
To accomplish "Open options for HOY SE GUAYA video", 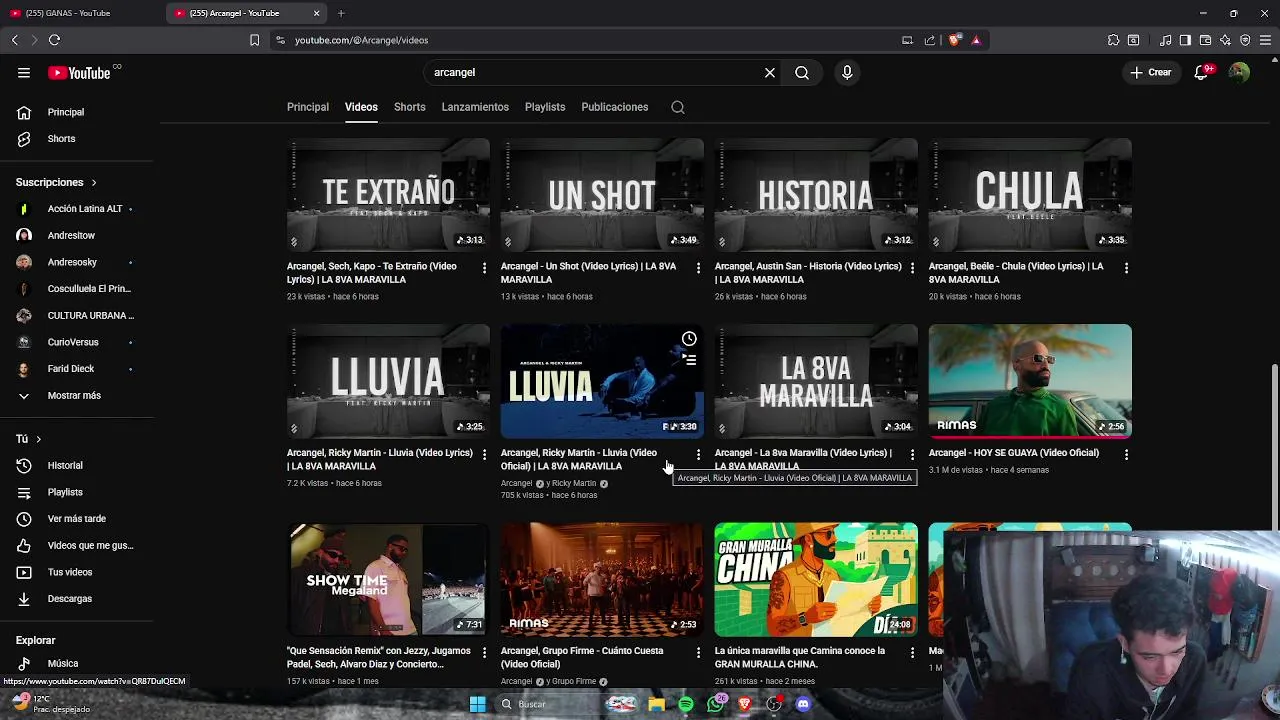I will (1126, 454).
